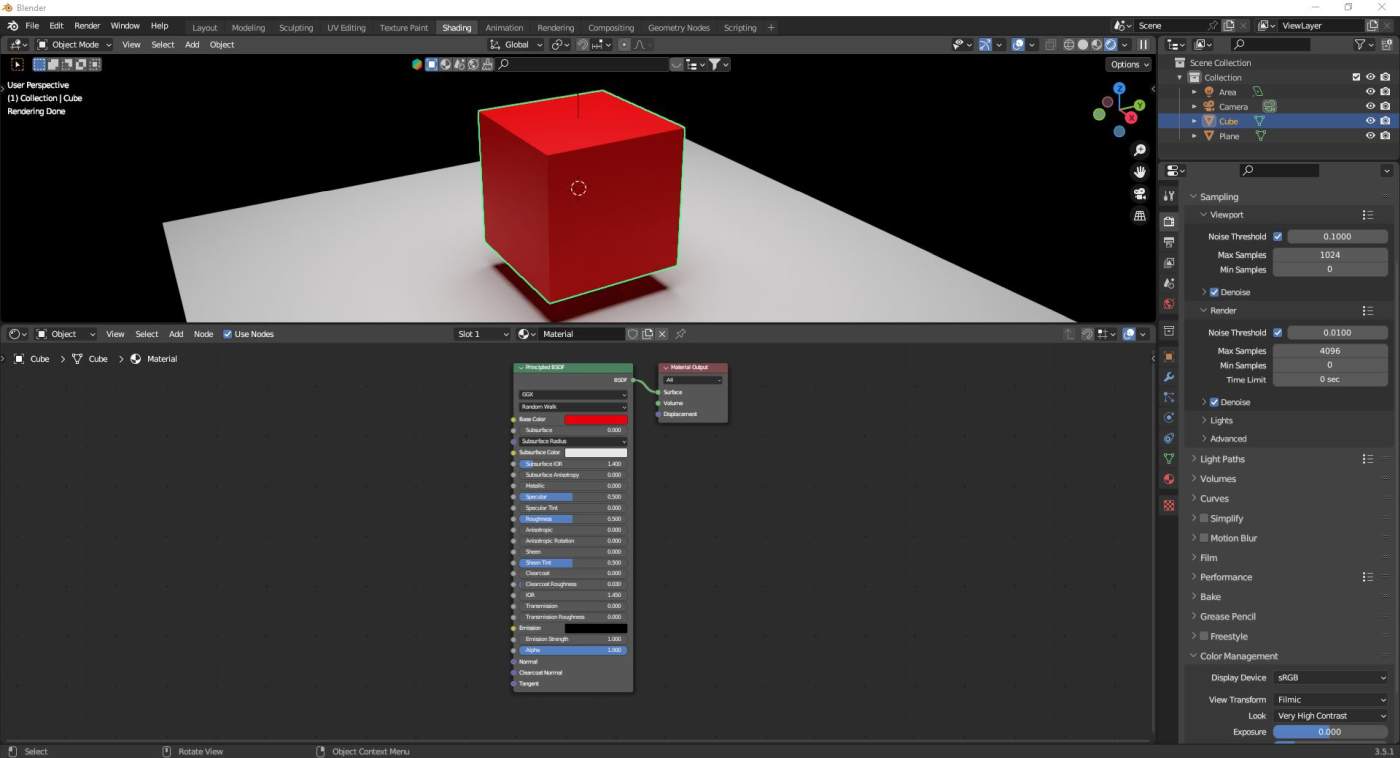Click the viewport Options button

[1127, 64]
